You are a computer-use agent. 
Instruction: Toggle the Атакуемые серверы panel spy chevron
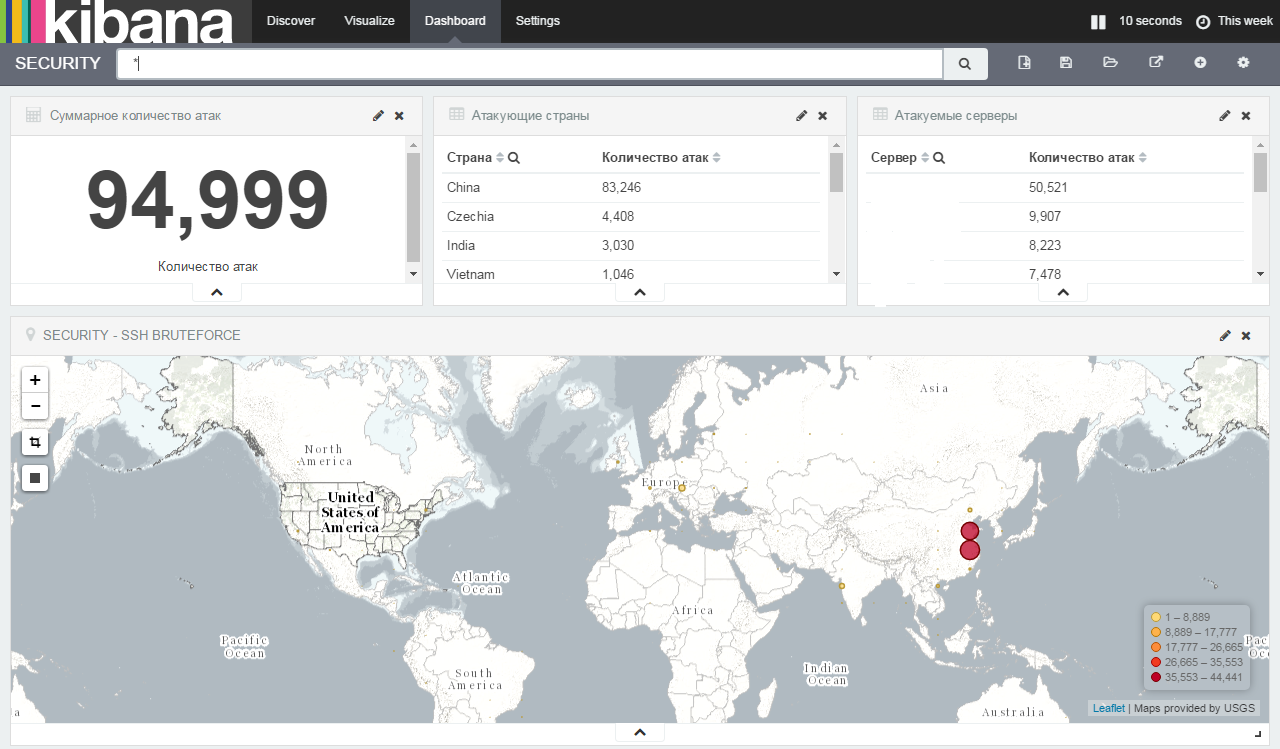point(1063,293)
